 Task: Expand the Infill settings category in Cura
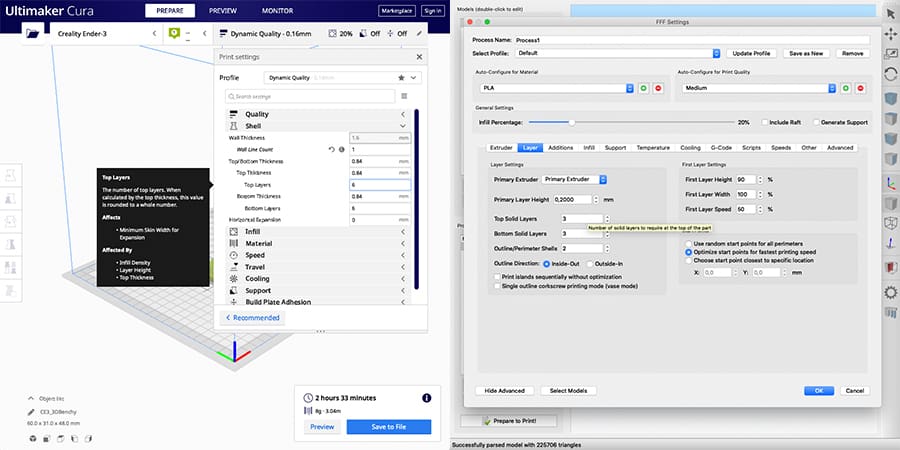click(x=319, y=232)
